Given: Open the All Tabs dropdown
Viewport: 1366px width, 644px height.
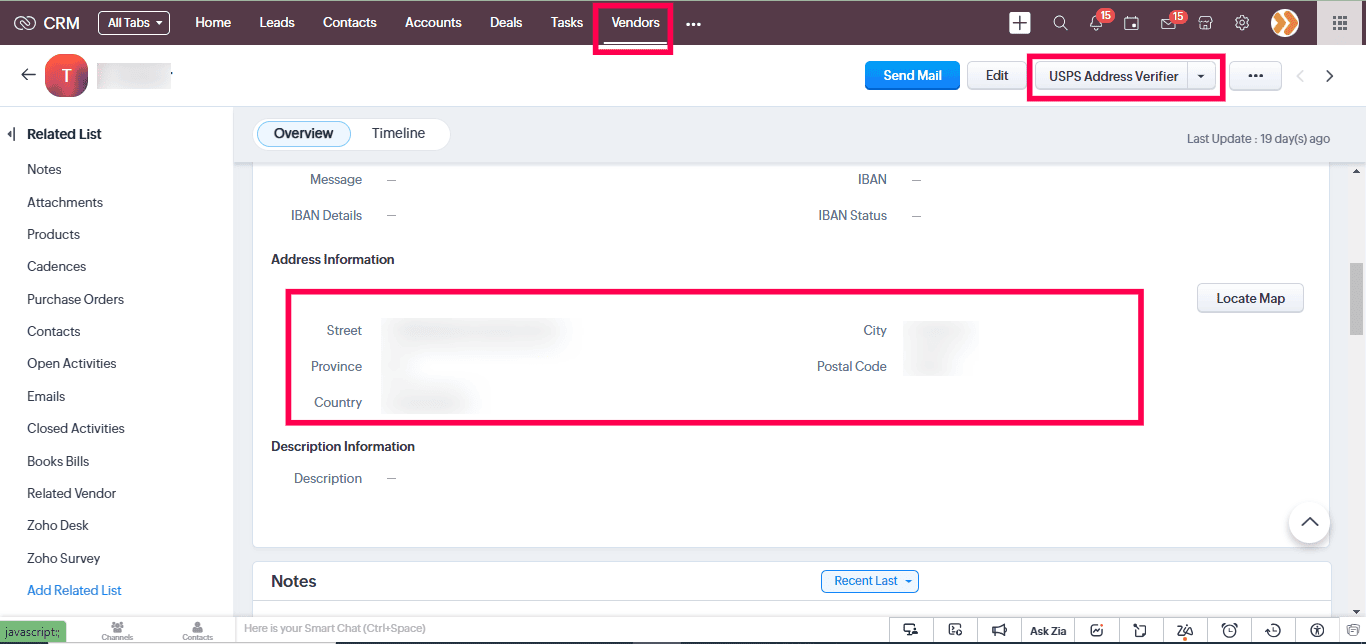Looking at the screenshot, I should coord(134,22).
